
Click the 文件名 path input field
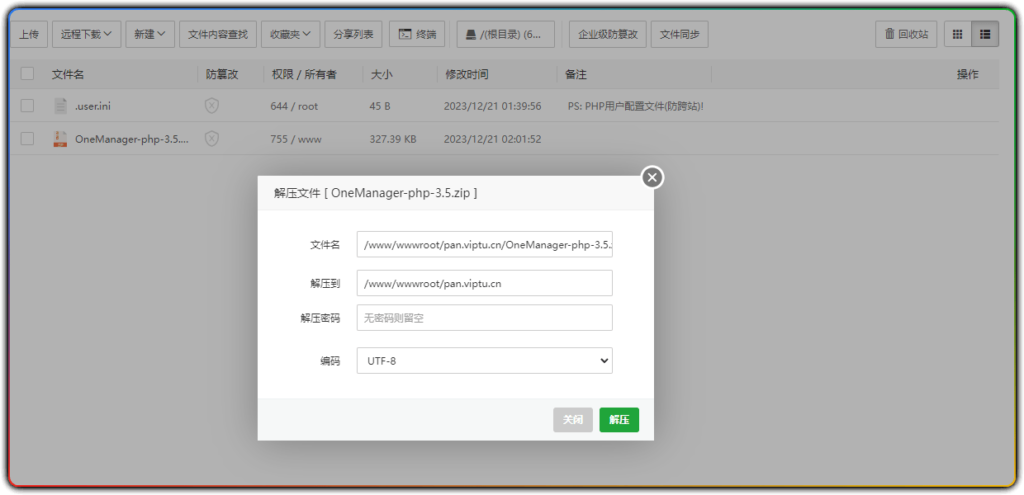pyautogui.click(x=485, y=244)
